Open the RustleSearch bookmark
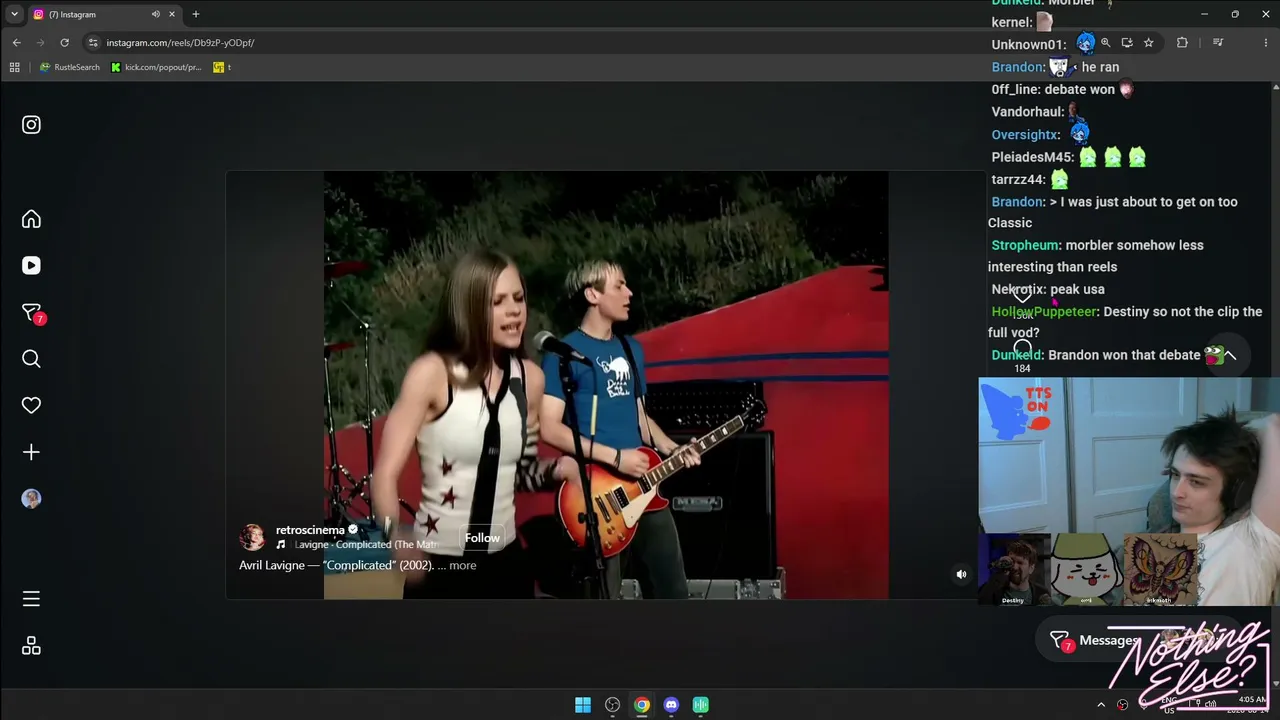The width and height of the screenshot is (1280, 720). click(x=70, y=67)
